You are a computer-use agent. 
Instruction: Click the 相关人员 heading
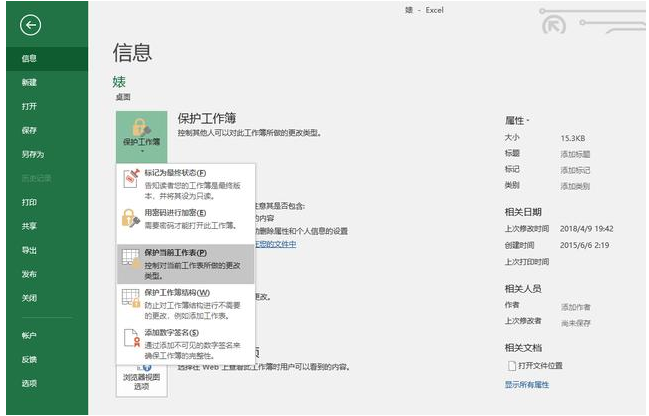[523, 289]
